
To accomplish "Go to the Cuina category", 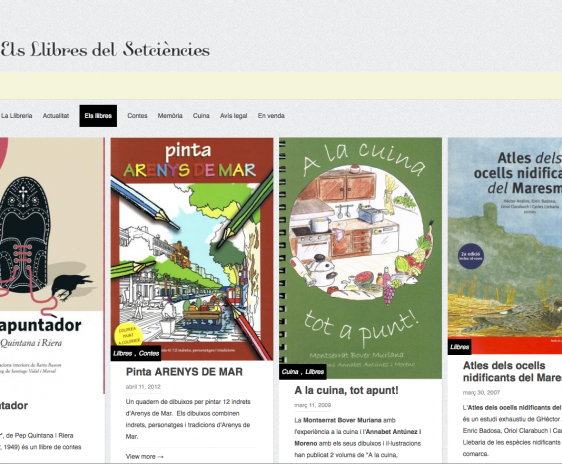I will click(x=201, y=116).
